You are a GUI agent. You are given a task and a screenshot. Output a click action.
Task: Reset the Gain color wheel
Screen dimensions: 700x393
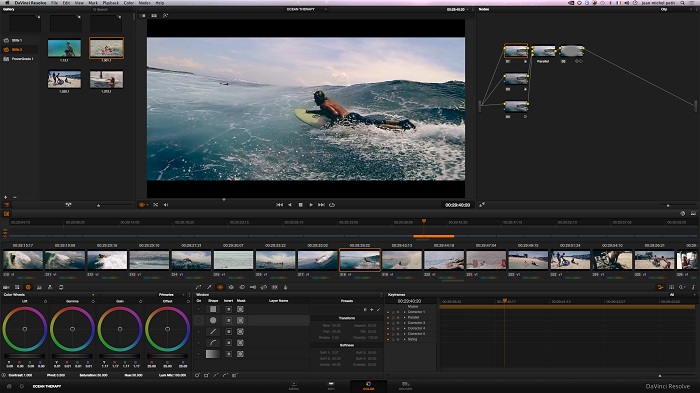[141, 301]
